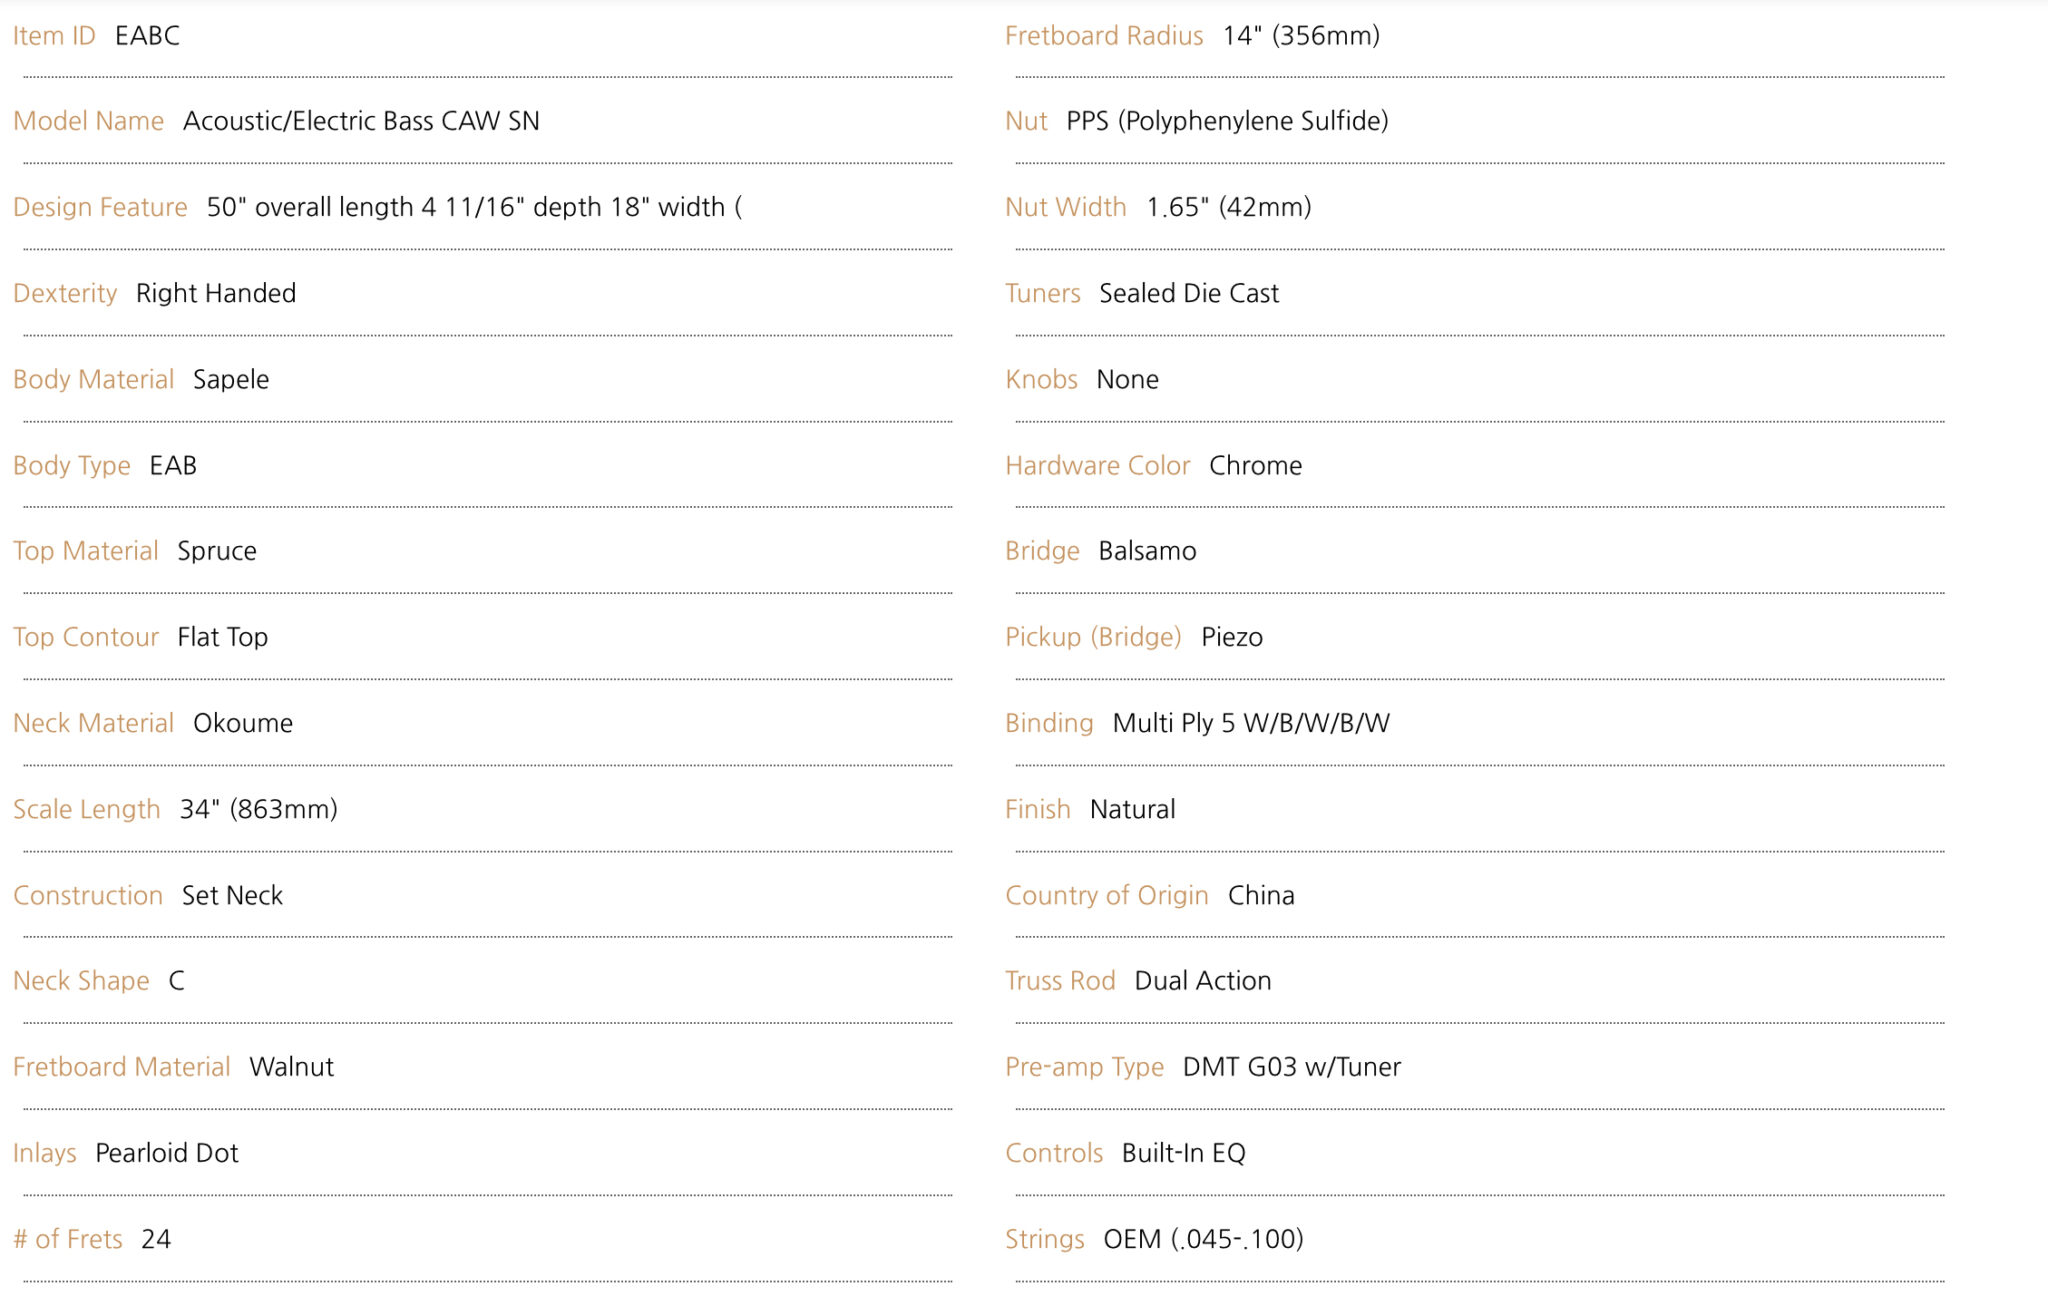Click the Item ID label
Image resolution: width=2048 pixels, height=1306 pixels.
point(54,36)
